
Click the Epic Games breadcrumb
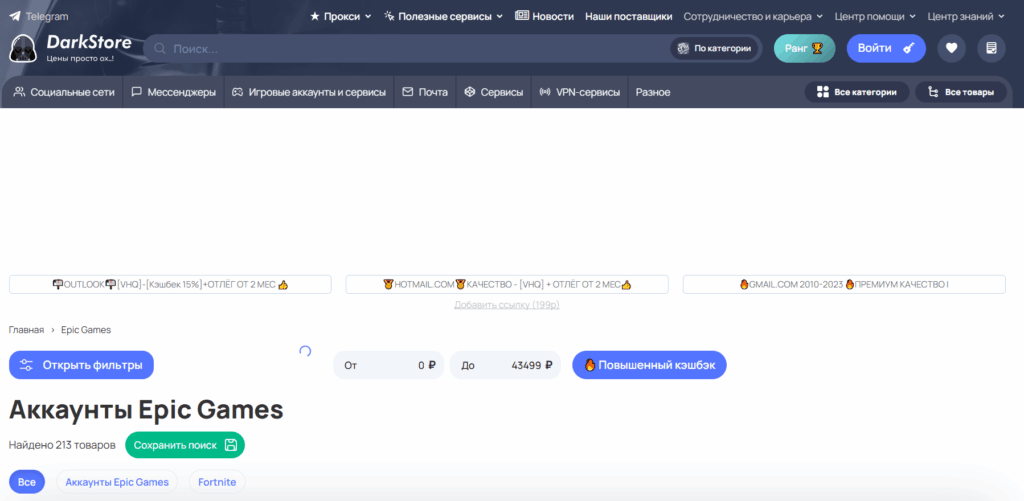pos(86,330)
